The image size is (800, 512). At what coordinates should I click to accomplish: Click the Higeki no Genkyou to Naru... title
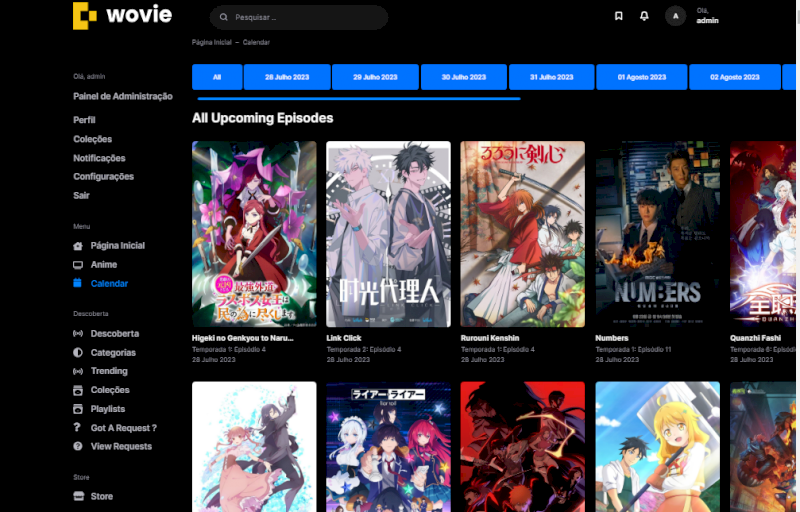tap(243, 338)
